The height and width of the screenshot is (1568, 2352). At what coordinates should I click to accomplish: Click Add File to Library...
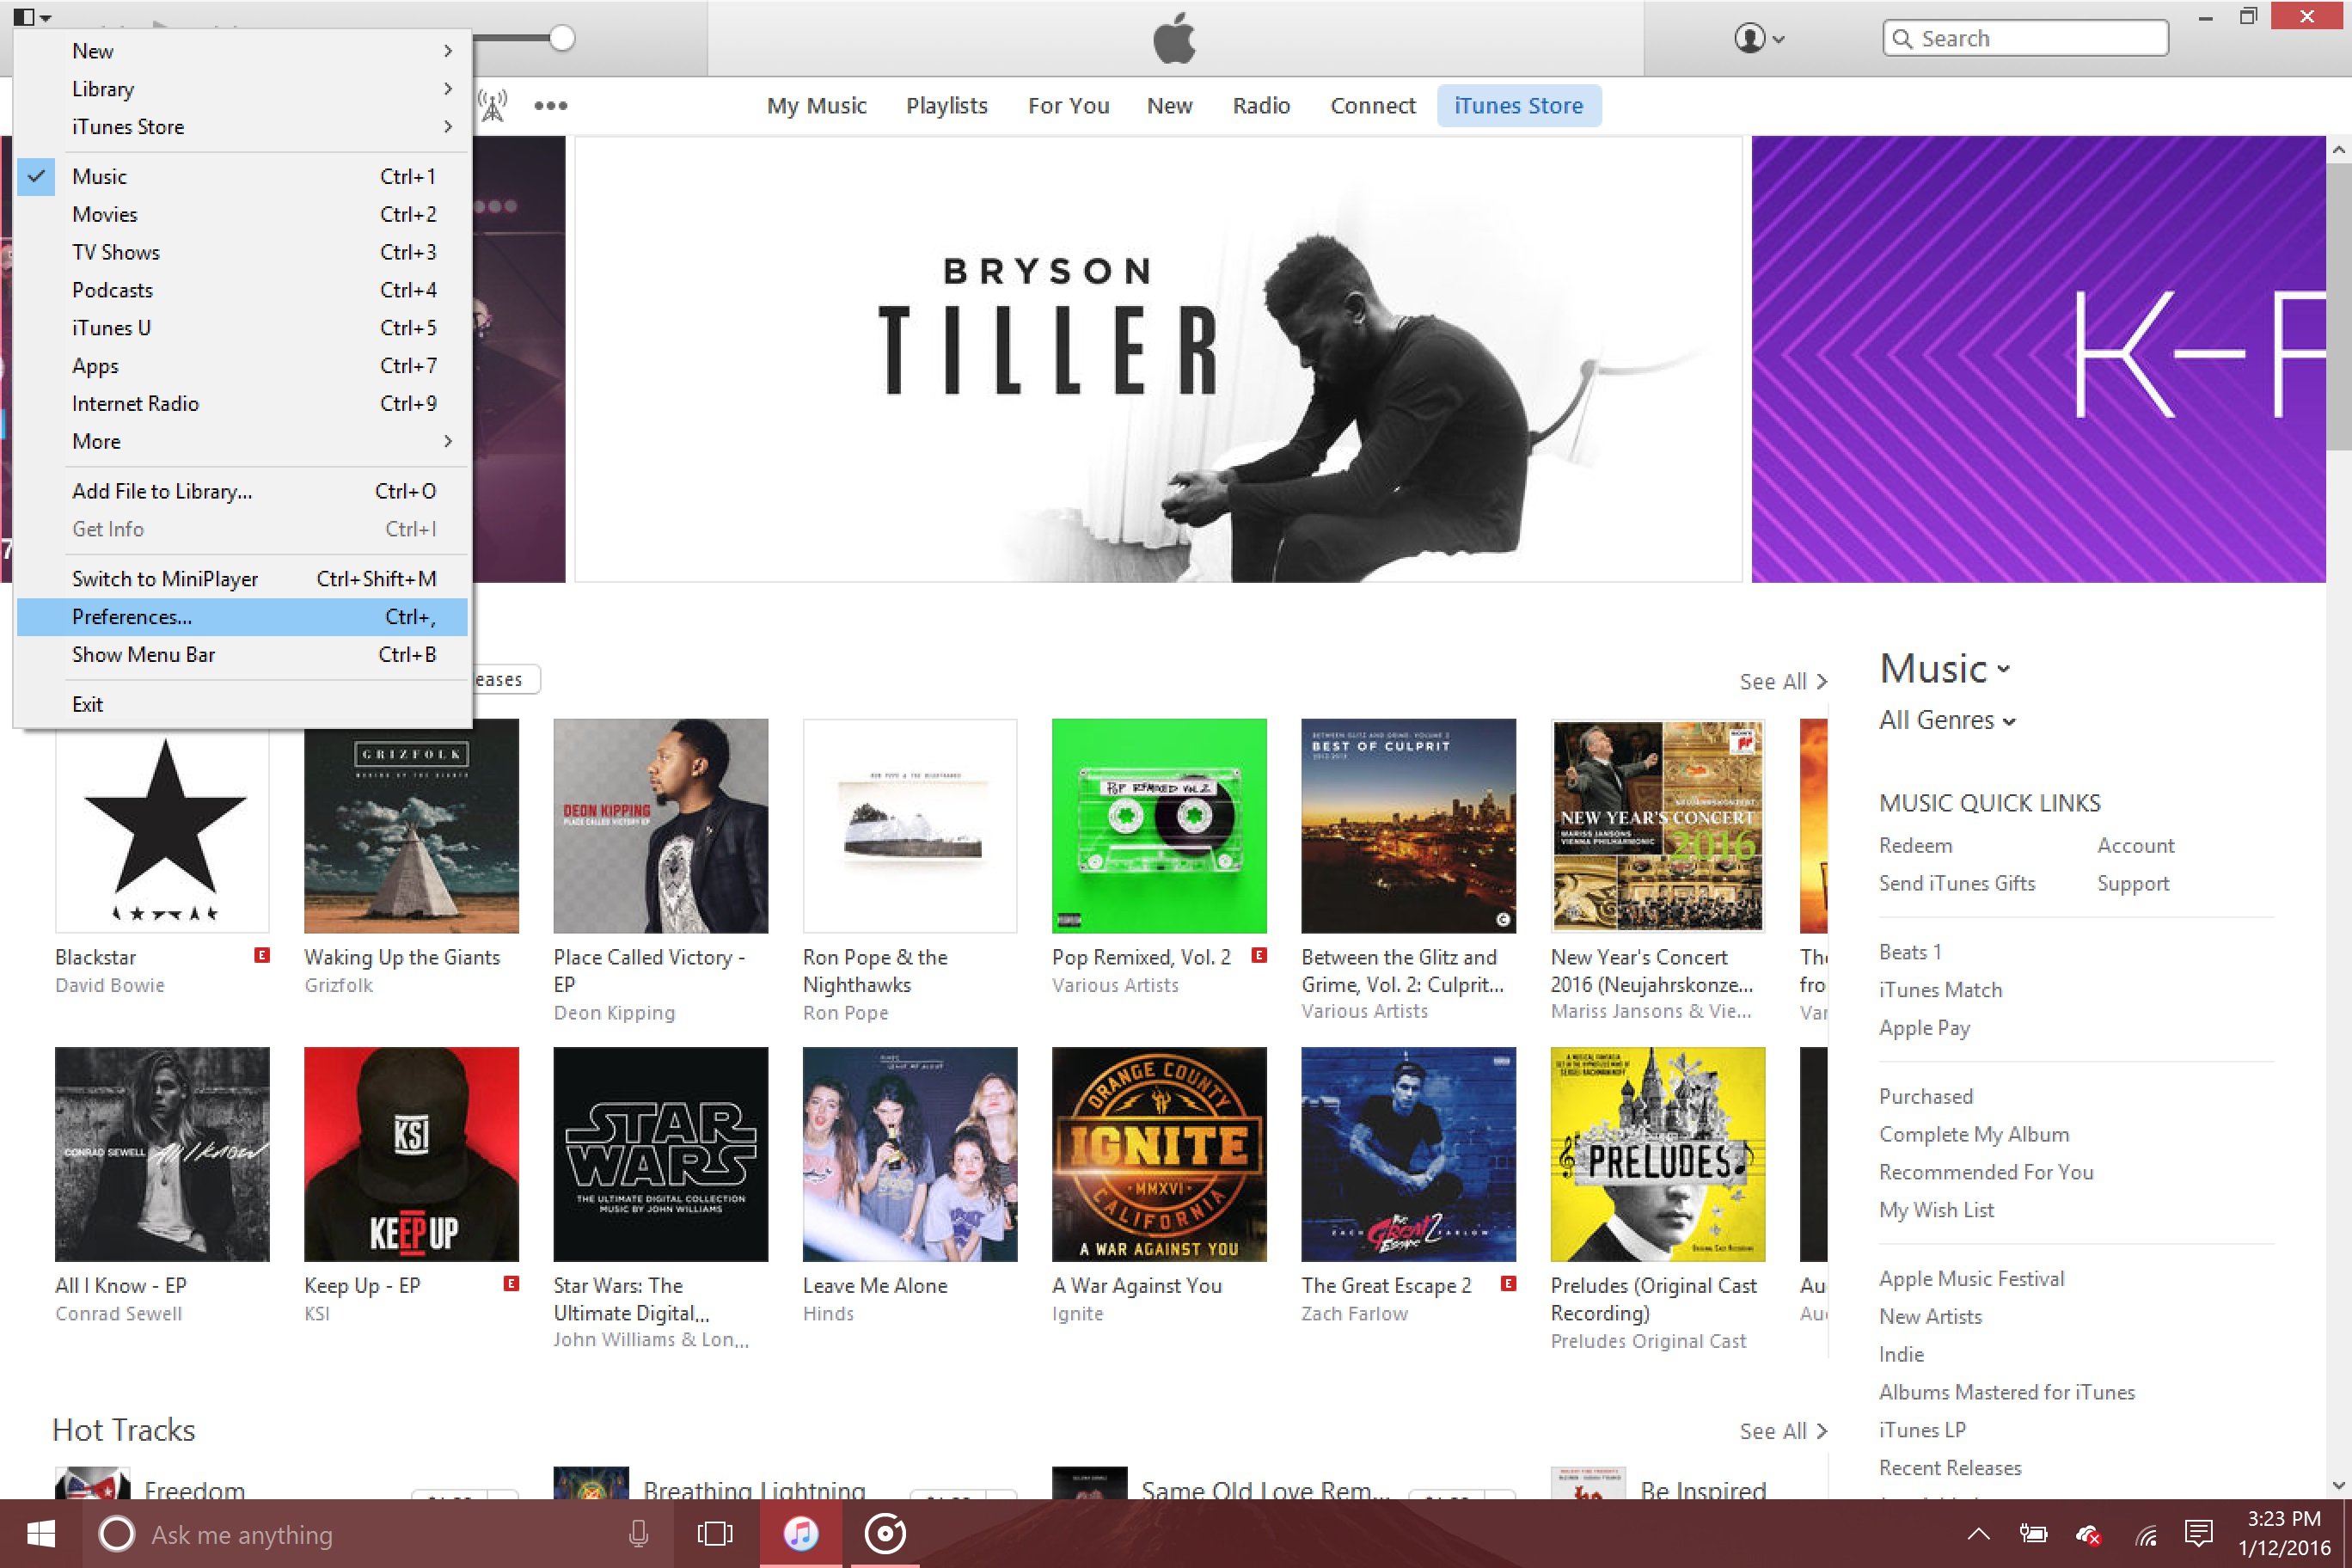242,492
